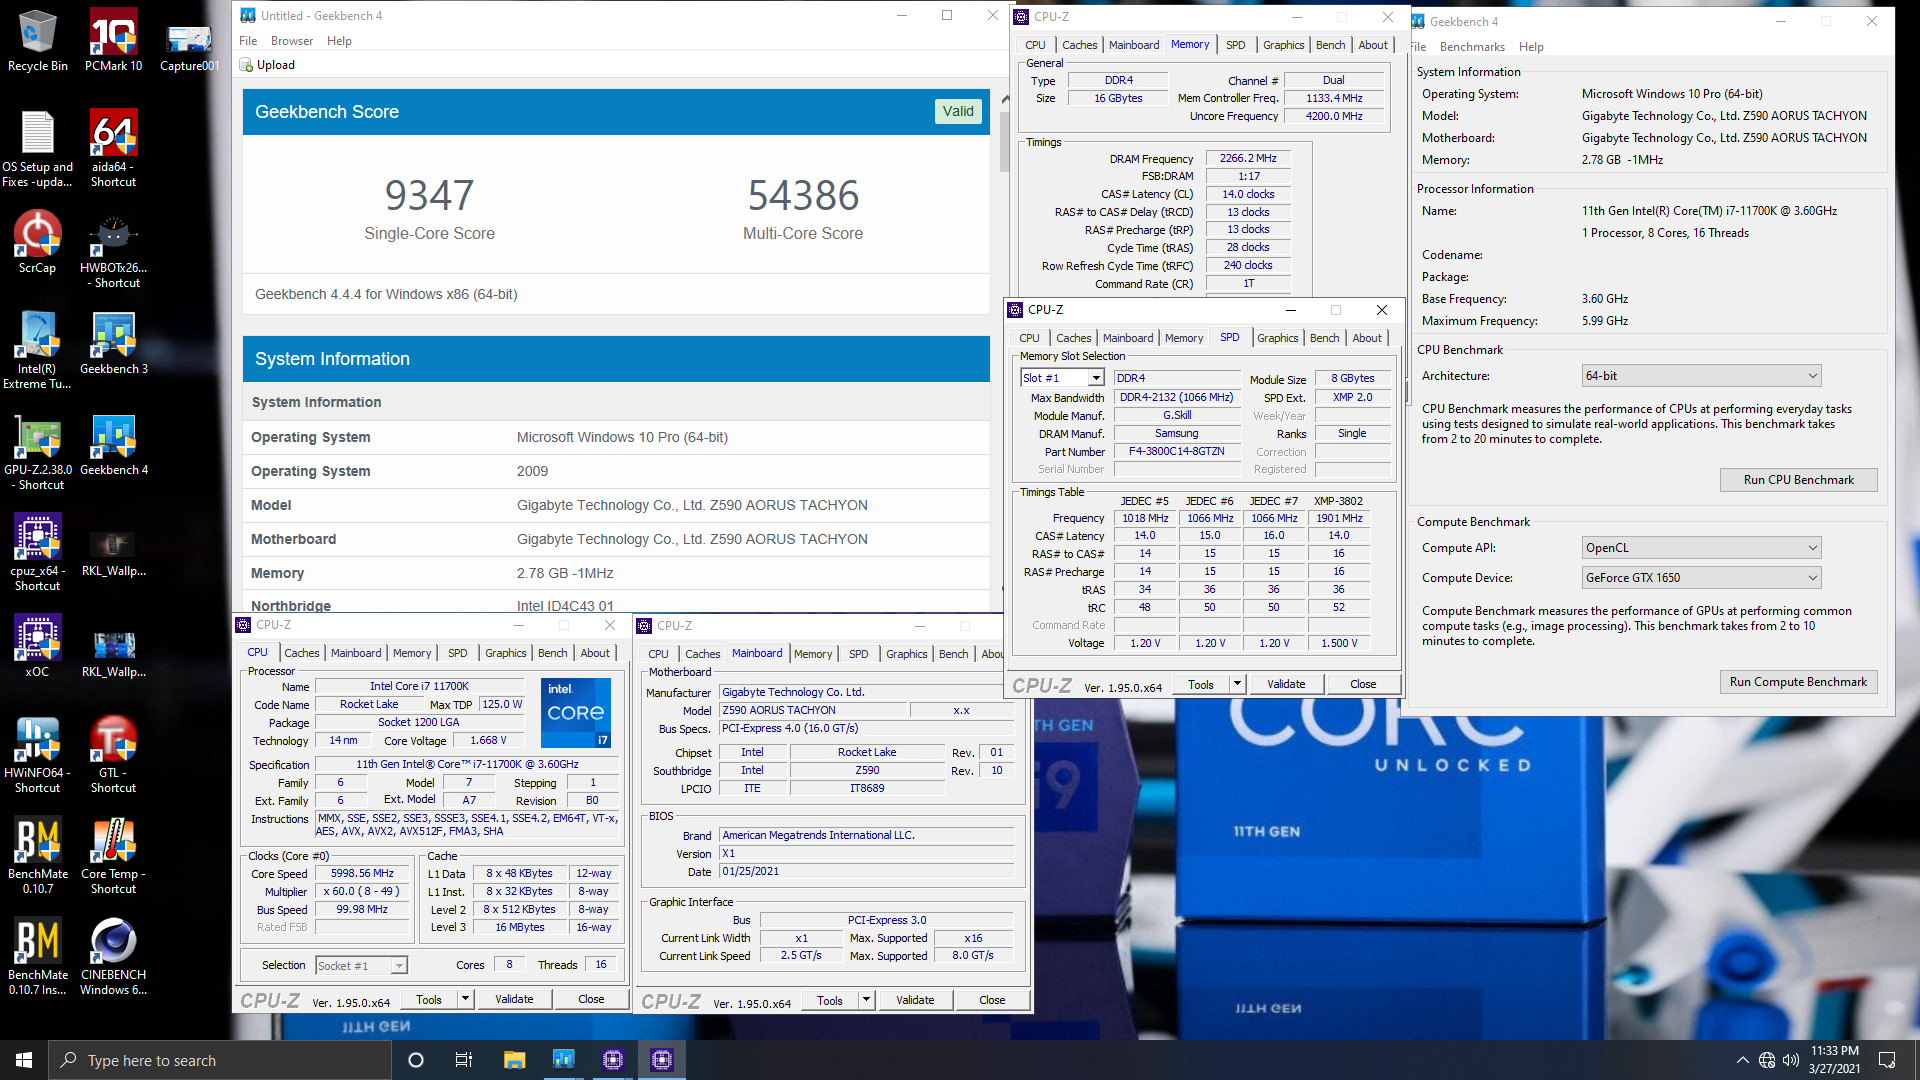Open Cortana circle in the taskbar
This screenshot has height=1080, width=1920.
click(416, 1060)
